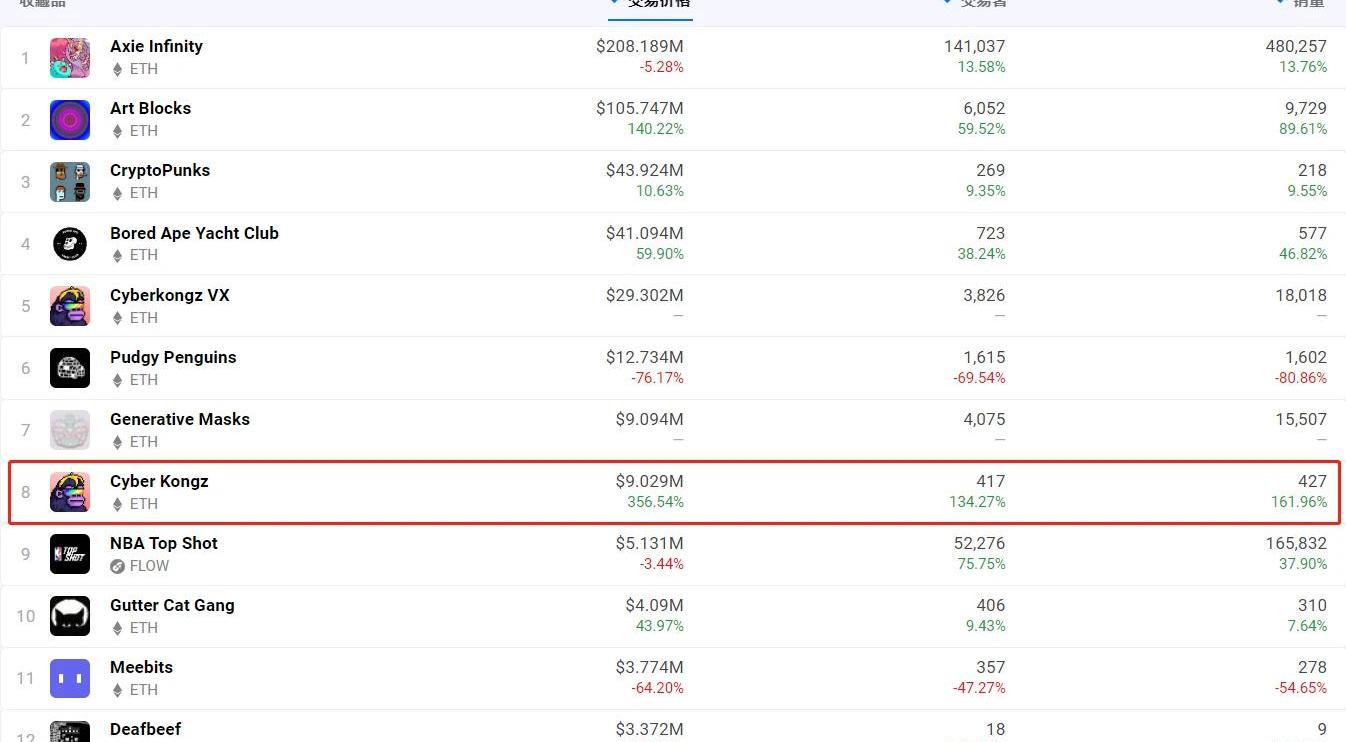1346x742 pixels.
Task: Click the 9,729 sales count
Action: 1306,108
